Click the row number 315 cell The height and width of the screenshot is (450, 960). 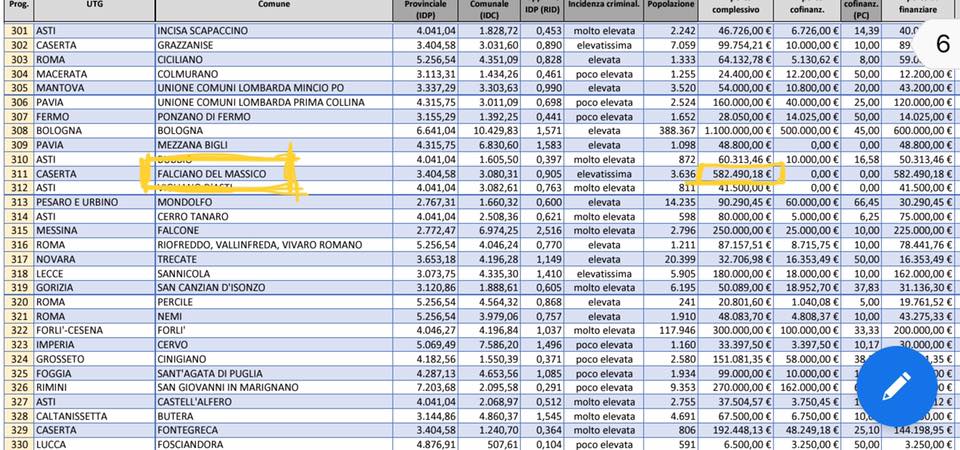[x=18, y=231]
